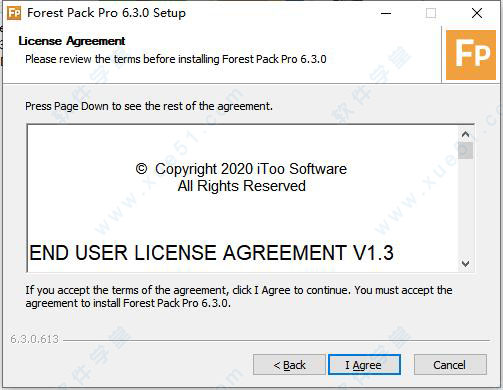Click the large orange Fp logo
This screenshot has width=503, height=390.
[471, 55]
